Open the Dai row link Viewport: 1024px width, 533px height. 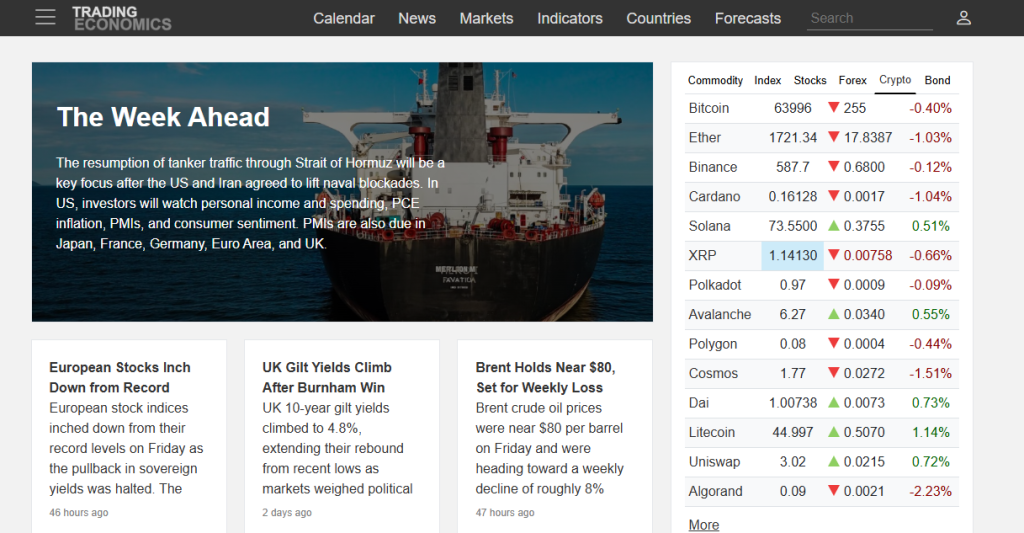click(x=698, y=403)
